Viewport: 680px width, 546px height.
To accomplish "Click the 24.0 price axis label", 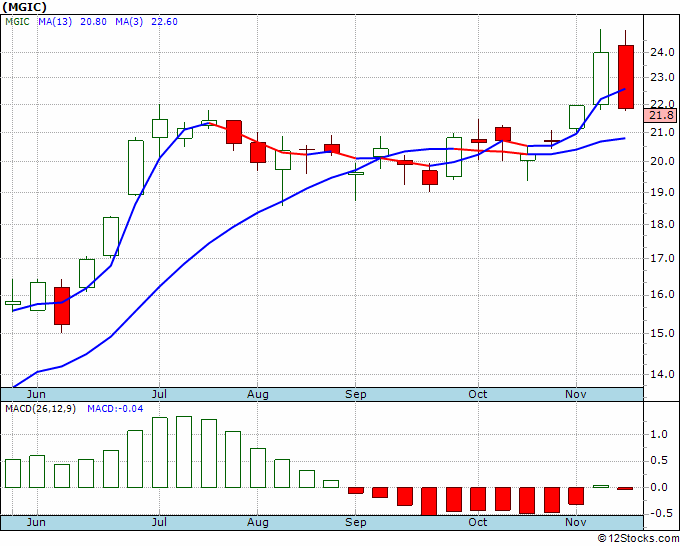I will (662, 52).
